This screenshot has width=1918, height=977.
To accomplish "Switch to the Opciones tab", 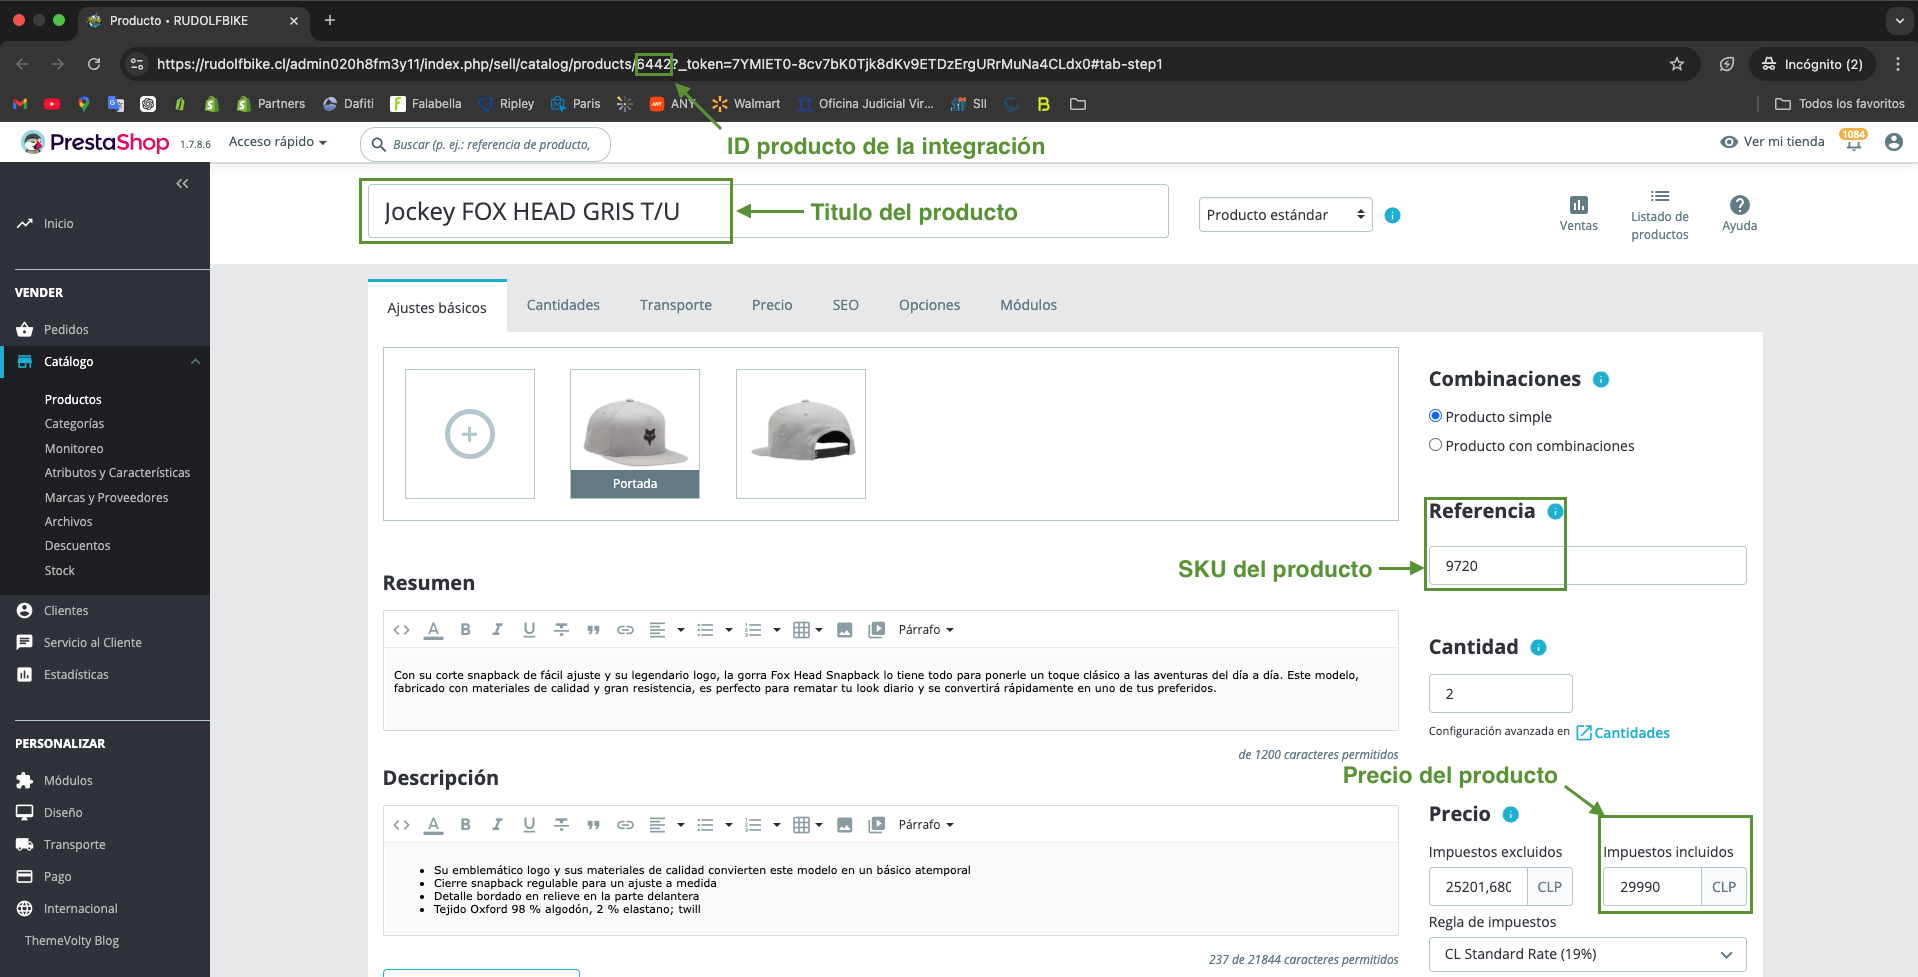I will [929, 305].
